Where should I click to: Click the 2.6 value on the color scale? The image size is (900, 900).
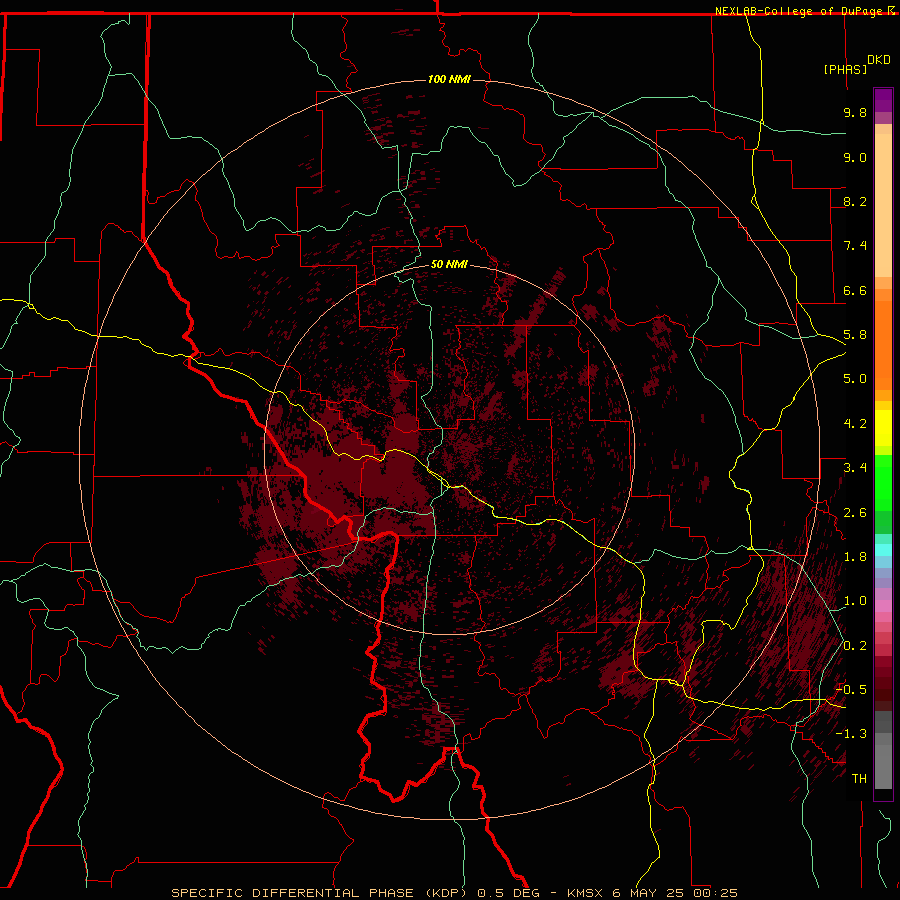(x=855, y=513)
